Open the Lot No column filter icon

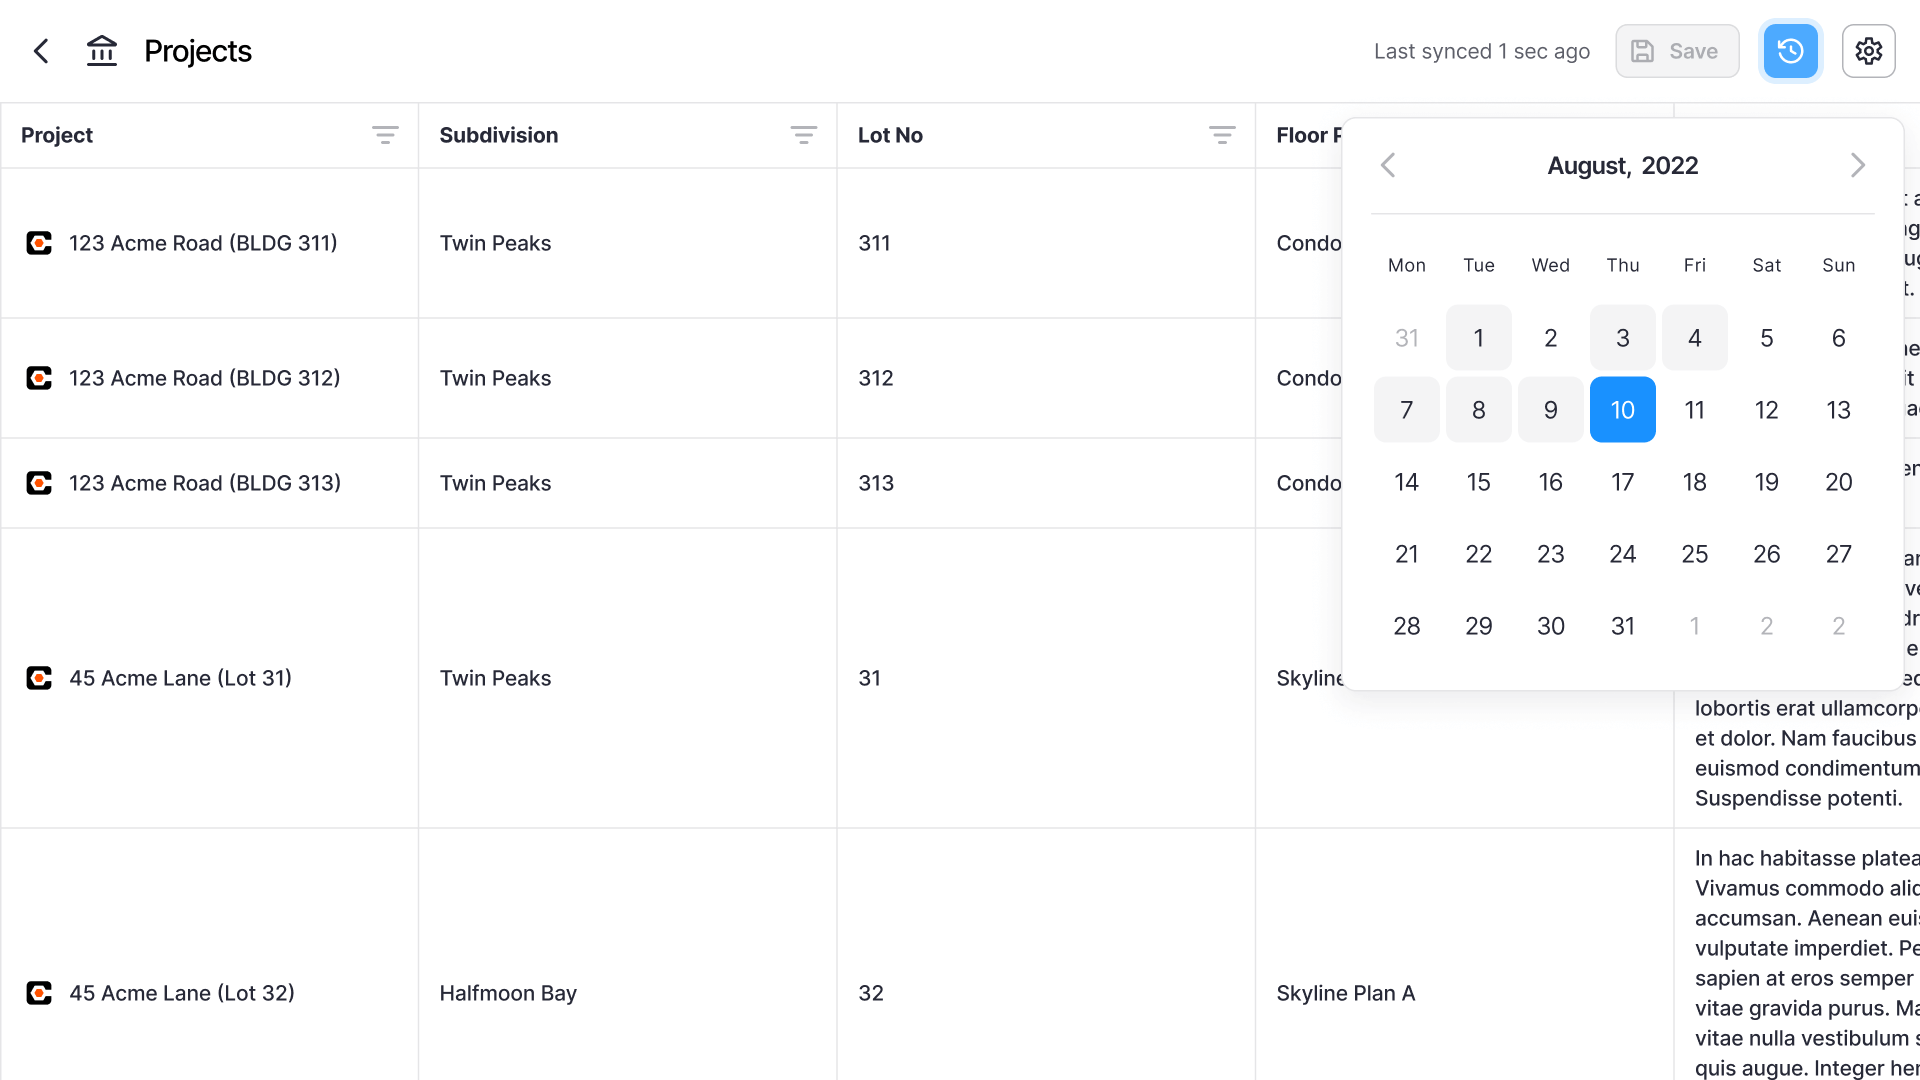1222,135
